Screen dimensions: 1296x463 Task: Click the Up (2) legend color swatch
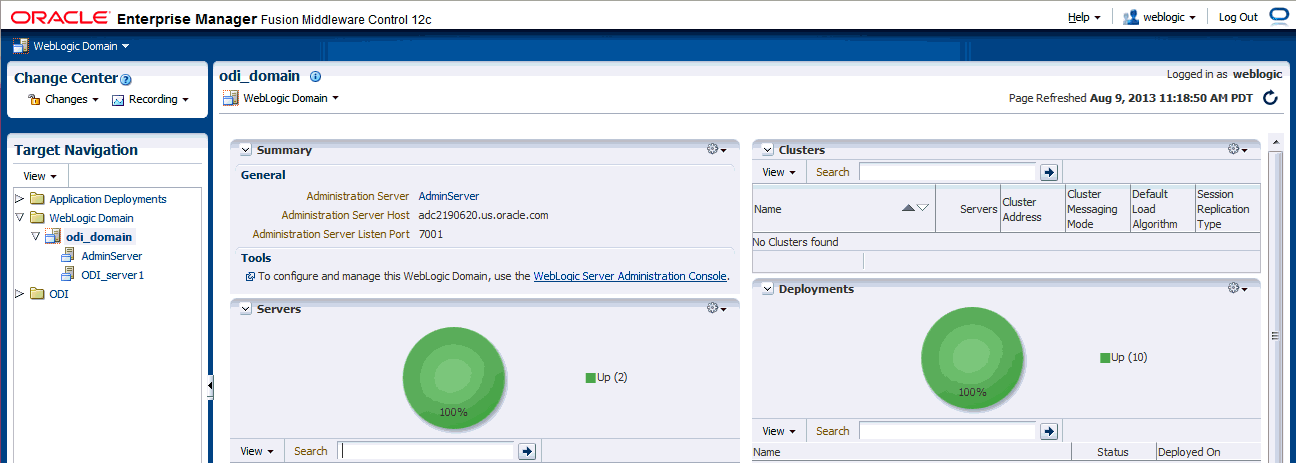[591, 377]
